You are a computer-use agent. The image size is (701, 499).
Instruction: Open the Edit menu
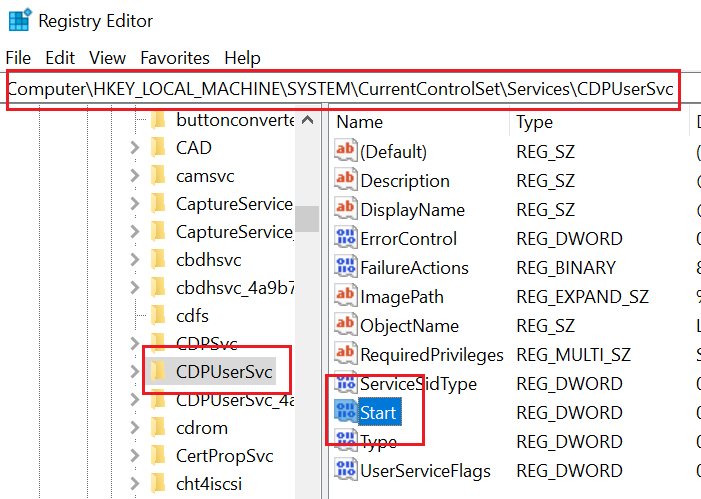click(60, 58)
